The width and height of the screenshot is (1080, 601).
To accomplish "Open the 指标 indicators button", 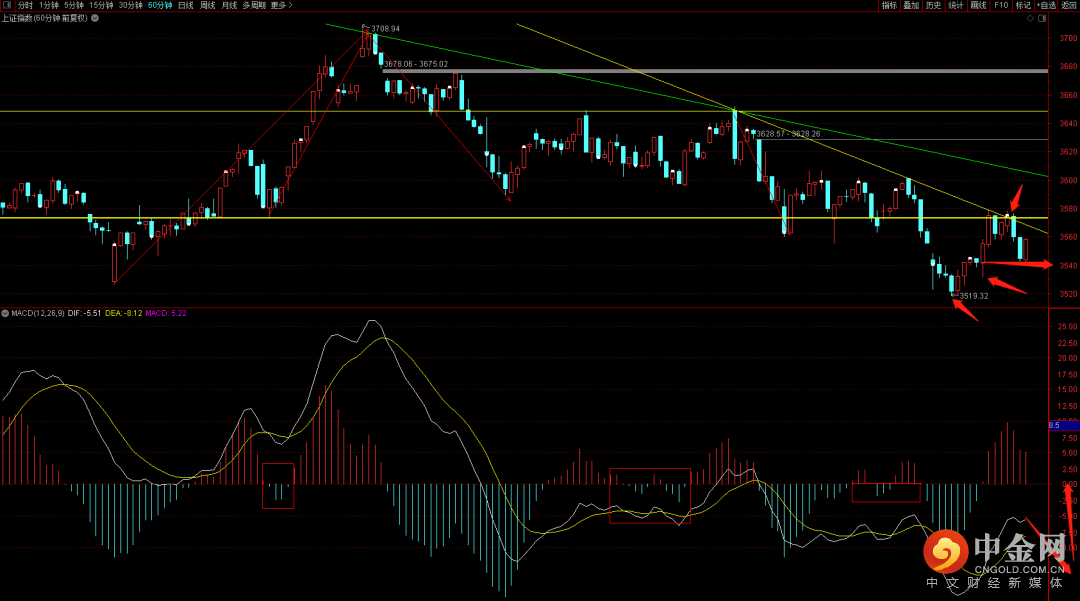I will (x=889, y=5).
